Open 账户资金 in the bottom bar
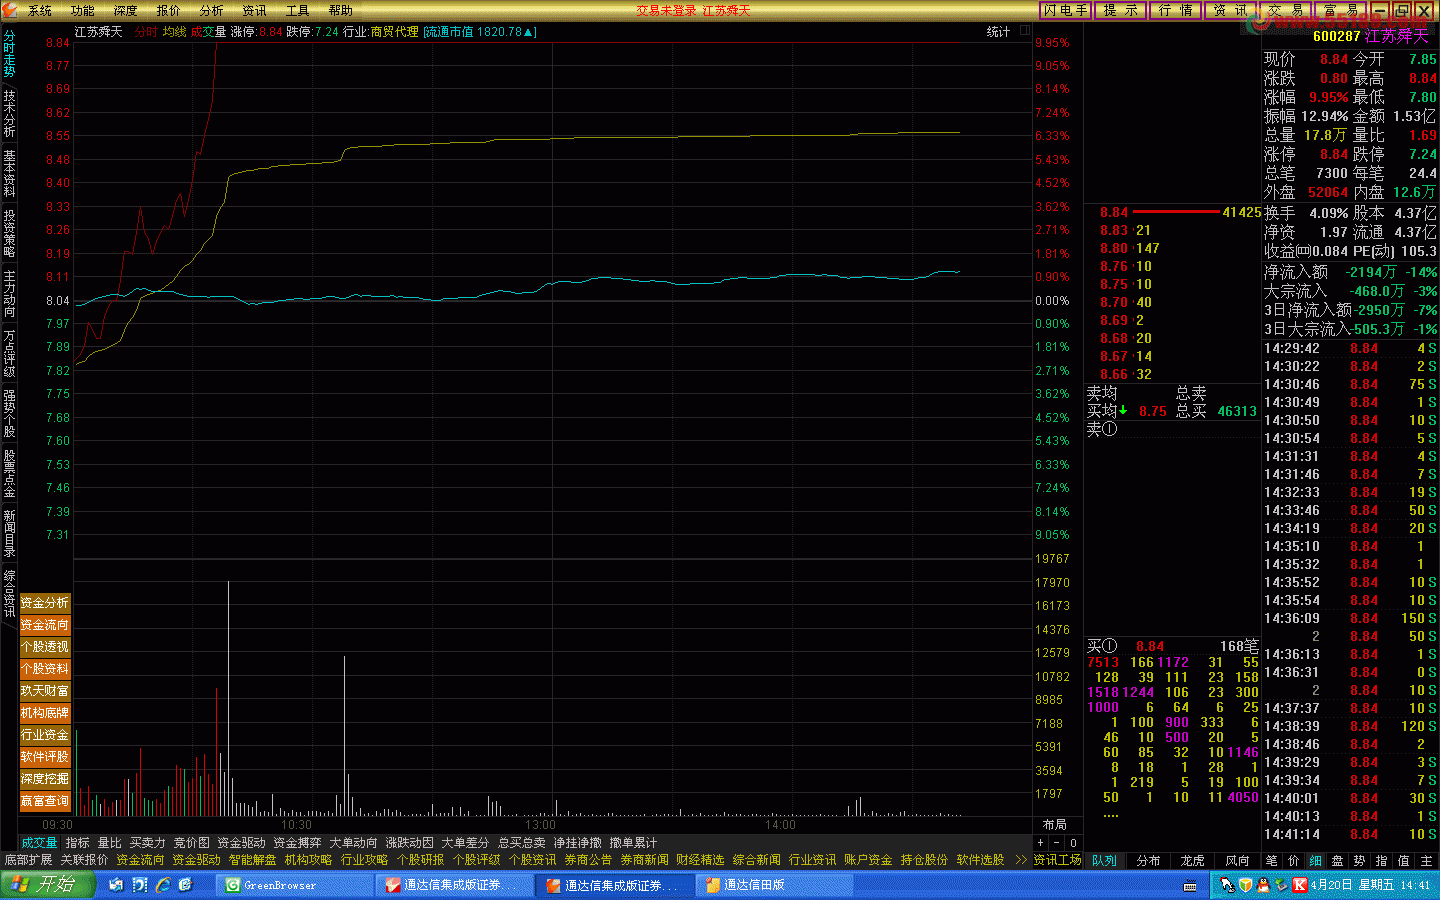This screenshot has width=1440, height=900. click(x=868, y=860)
